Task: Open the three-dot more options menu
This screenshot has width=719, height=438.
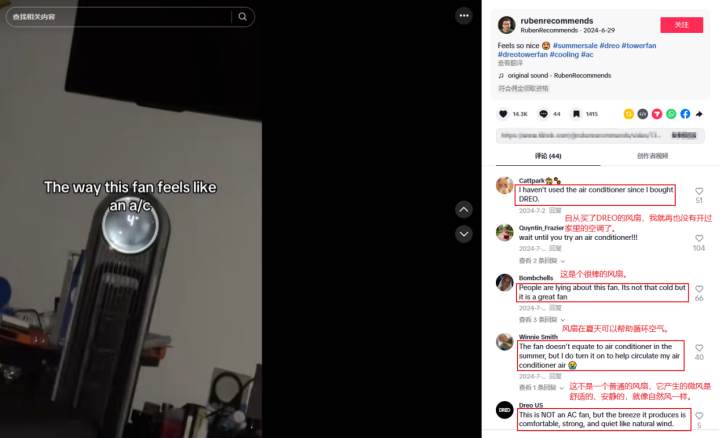Action: point(464,16)
